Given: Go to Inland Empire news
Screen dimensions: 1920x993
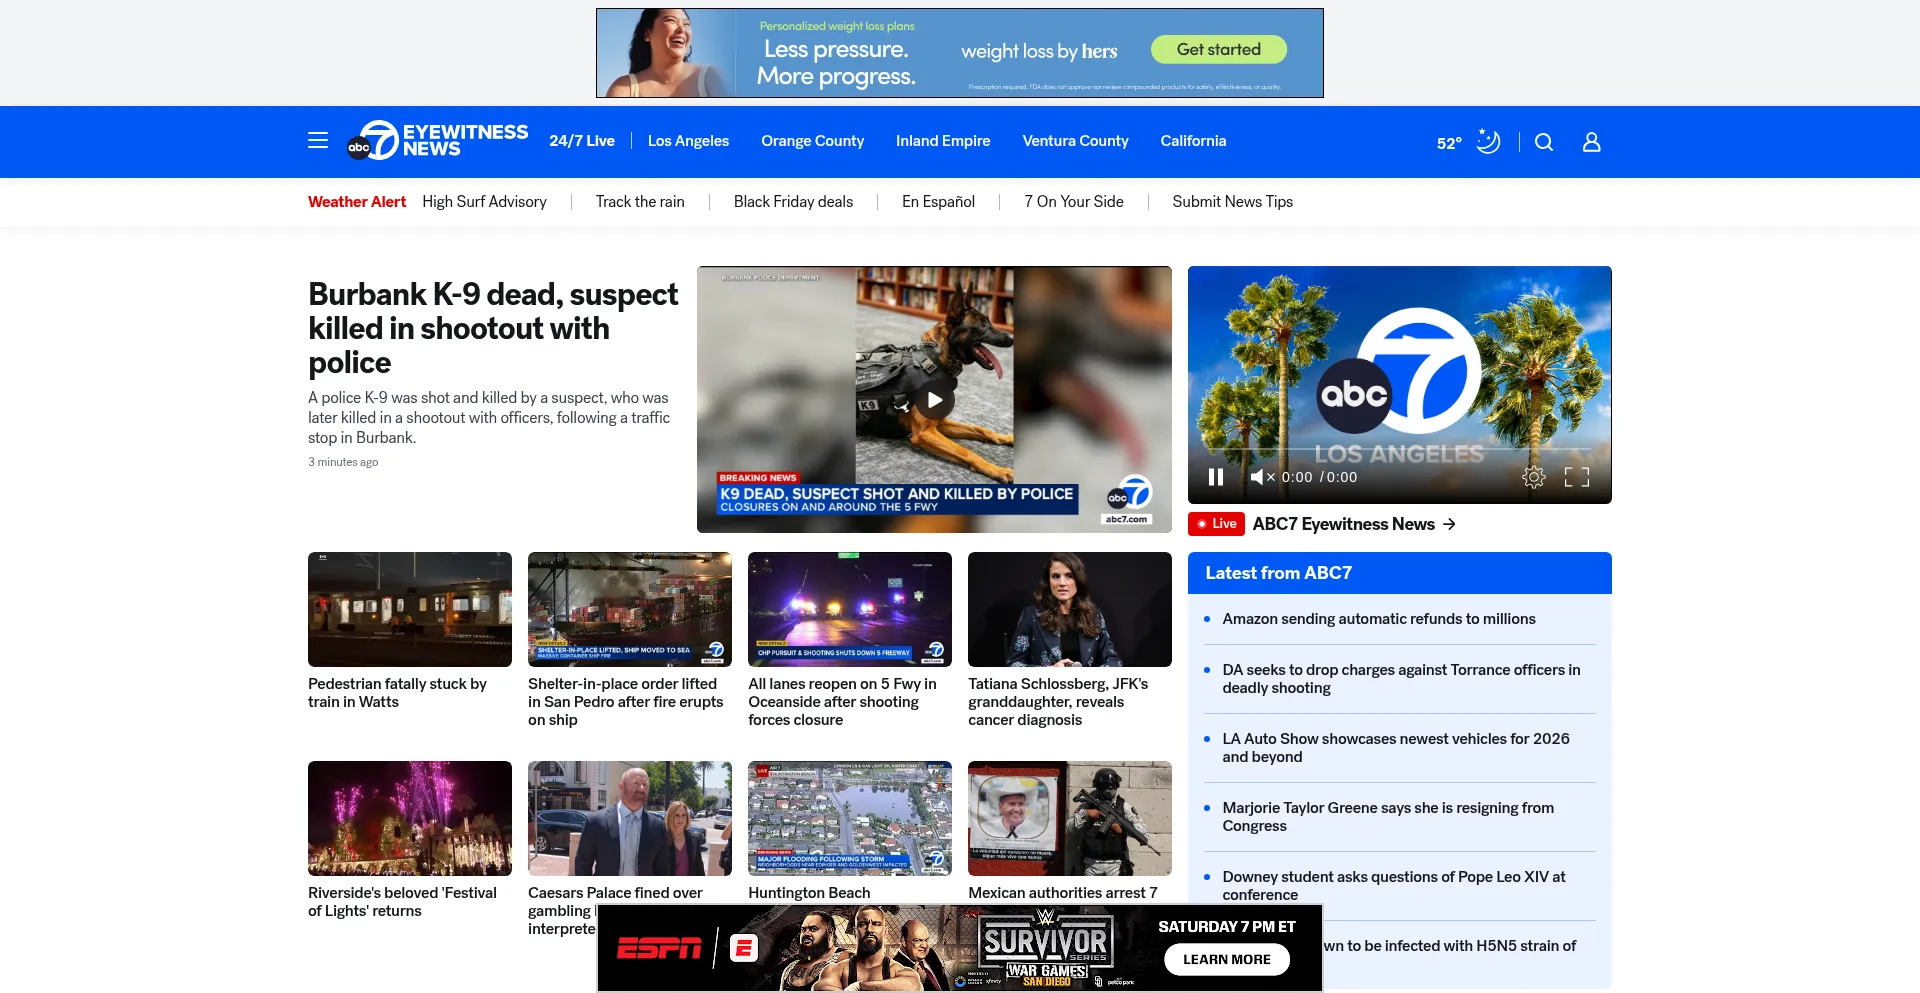Looking at the screenshot, I should click(942, 141).
